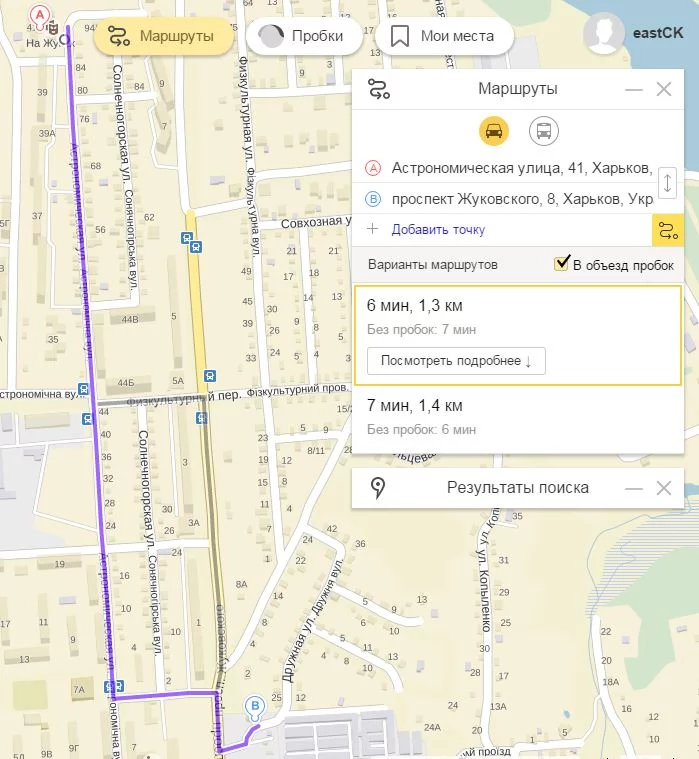
Task: Minimize the Маршруты panel
Action: coord(634,90)
